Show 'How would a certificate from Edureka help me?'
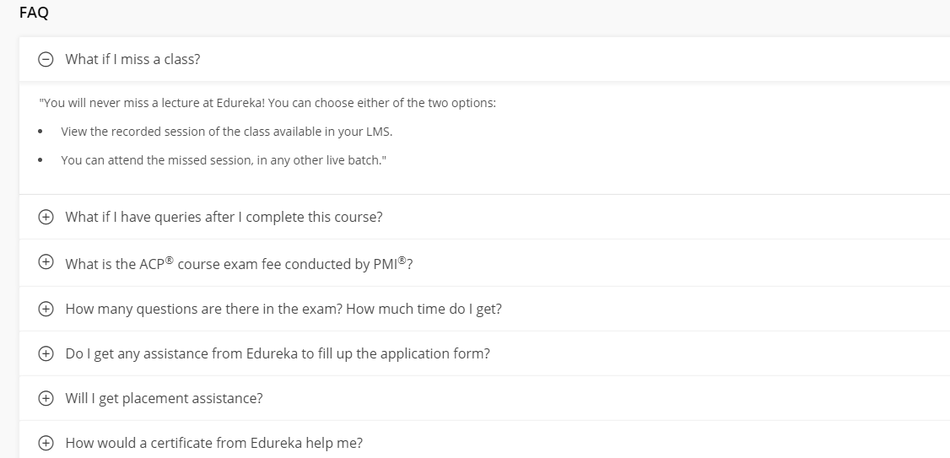 [x=214, y=443]
